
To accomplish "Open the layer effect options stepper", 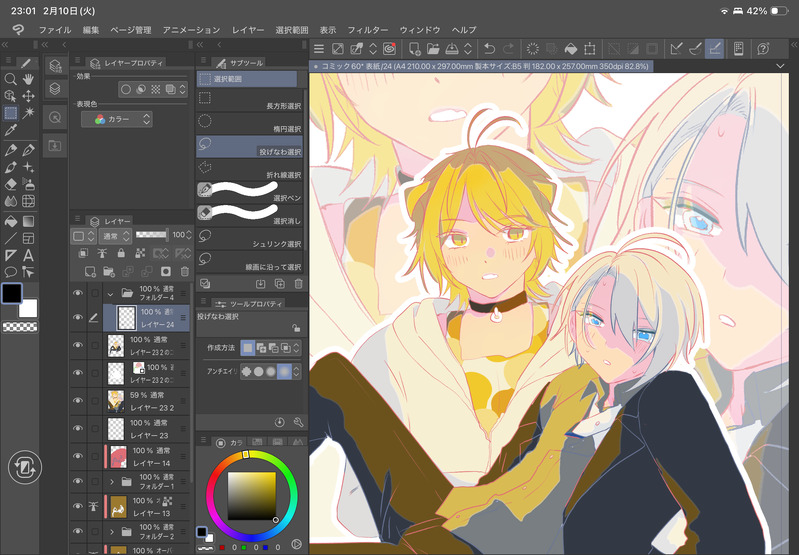I will coord(182,90).
